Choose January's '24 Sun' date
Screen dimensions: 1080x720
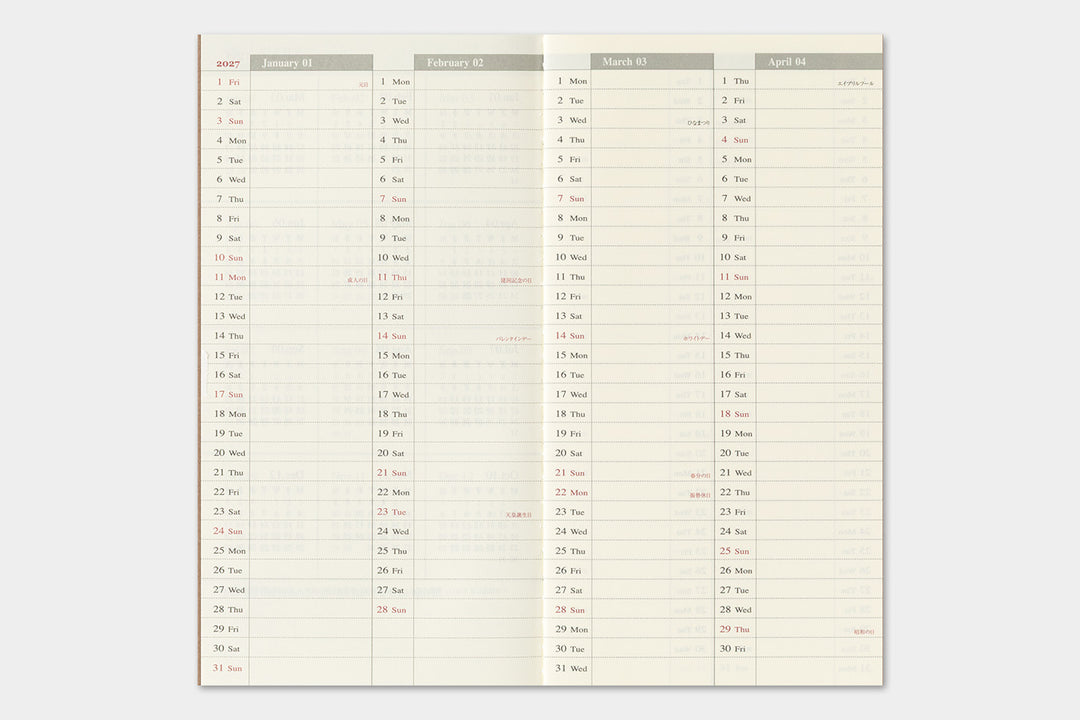pyautogui.click(x=228, y=531)
